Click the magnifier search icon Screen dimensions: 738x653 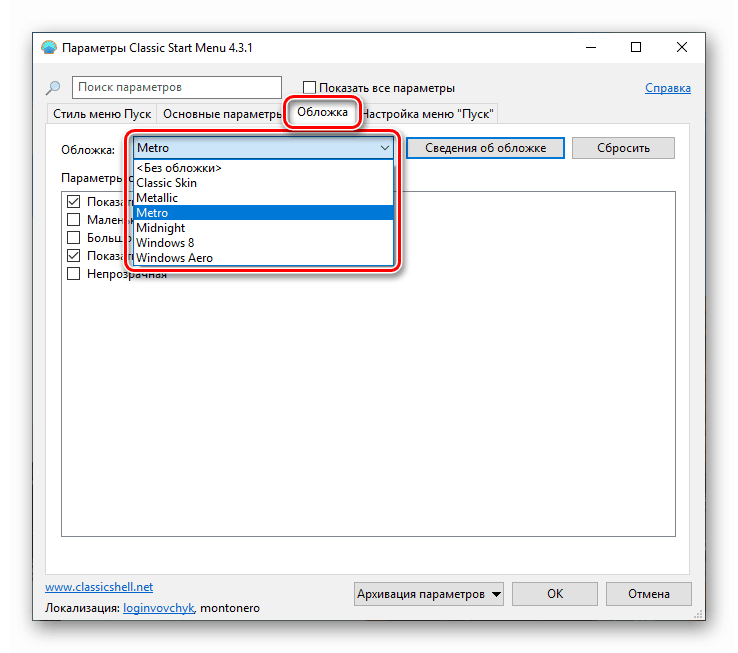(x=53, y=88)
